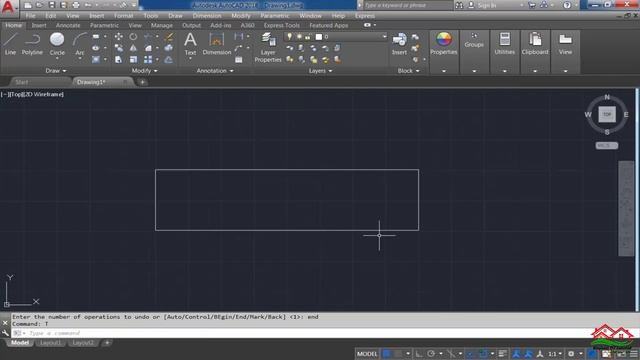Viewport: 640px width, 360px height.
Task: Activate the Scale tool in Modify panel
Action: coord(133,60)
